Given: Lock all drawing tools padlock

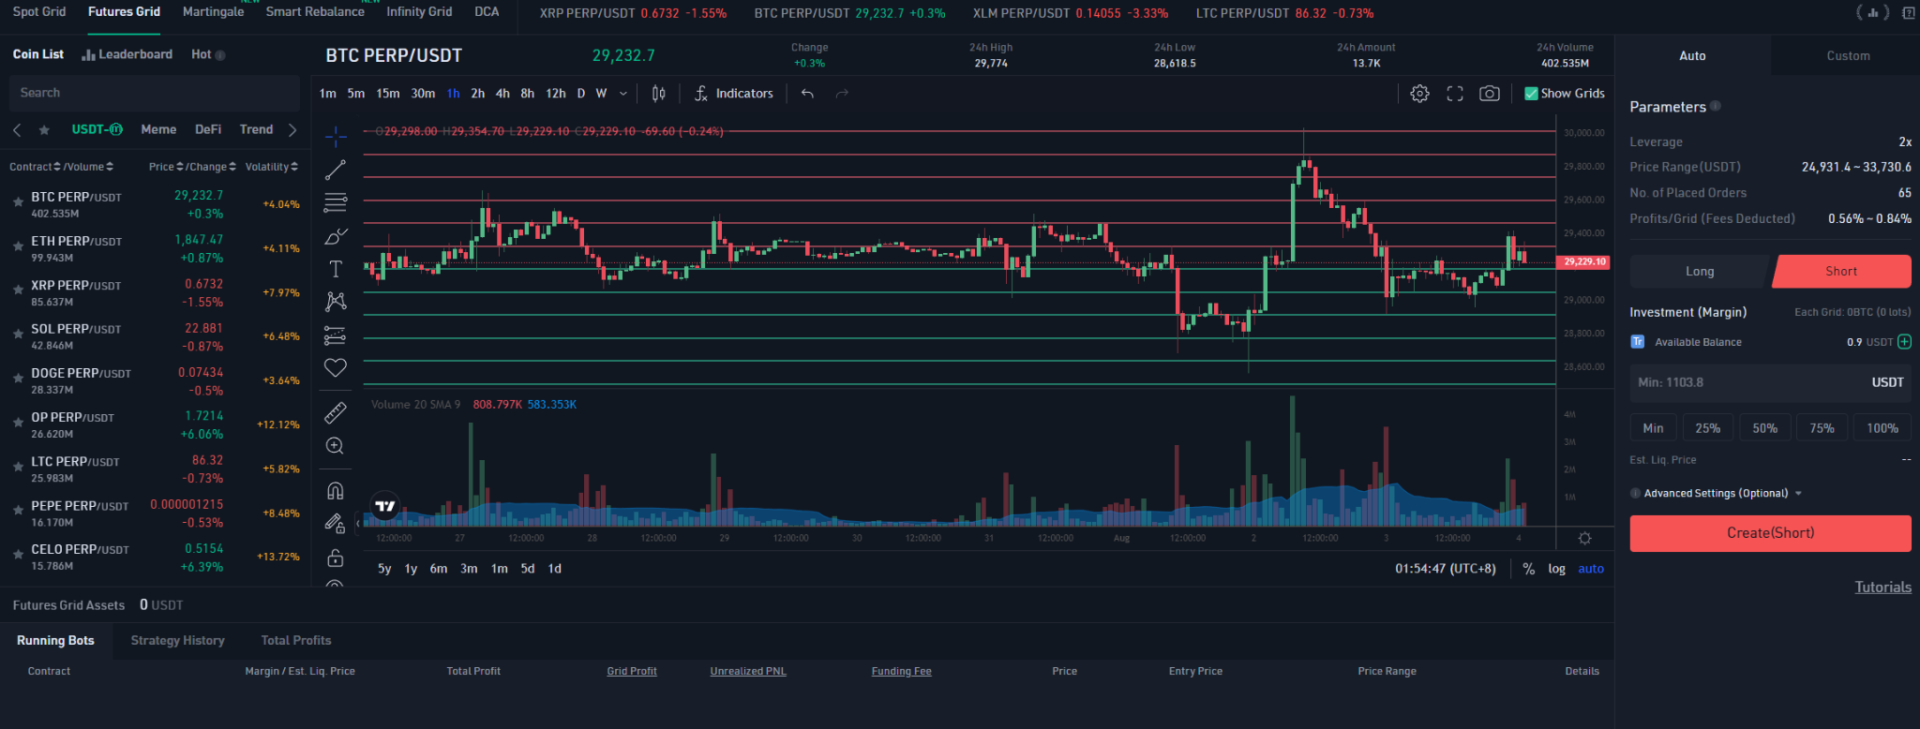Looking at the screenshot, I should 335,557.
